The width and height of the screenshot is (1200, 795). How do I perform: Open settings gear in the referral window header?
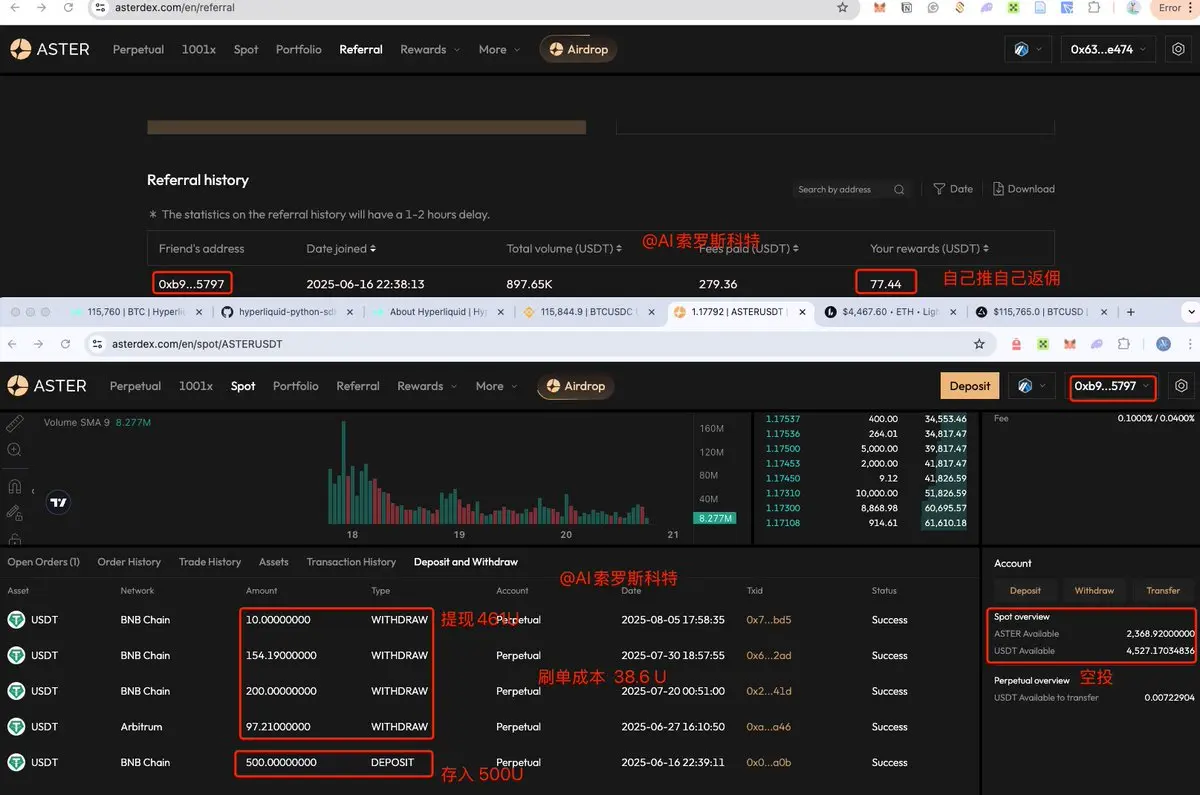[x=1180, y=49]
